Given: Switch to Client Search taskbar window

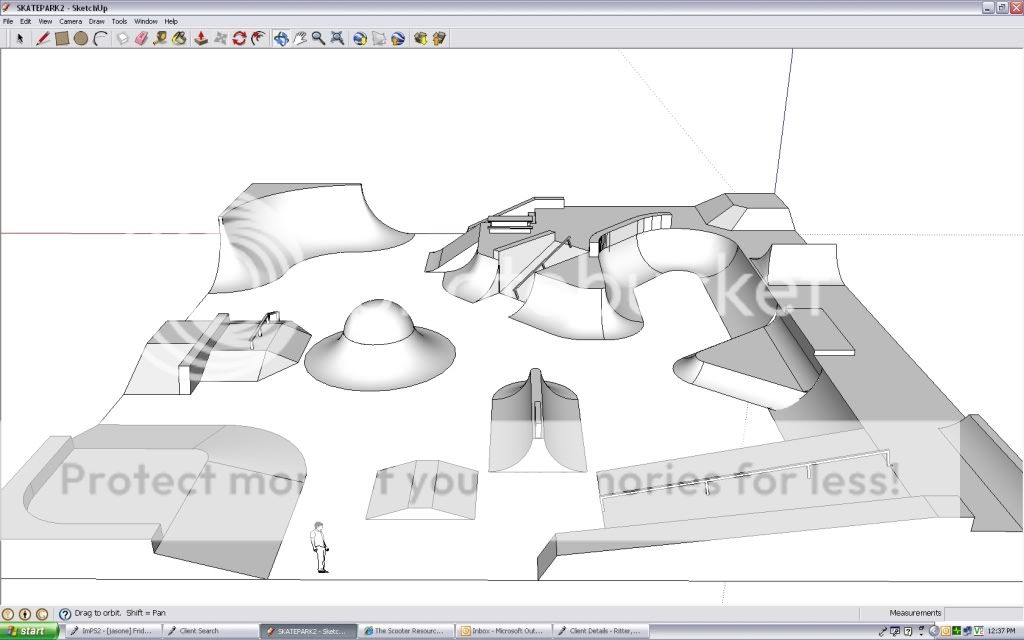Looking at the screenshot, I should coord(199,631).
